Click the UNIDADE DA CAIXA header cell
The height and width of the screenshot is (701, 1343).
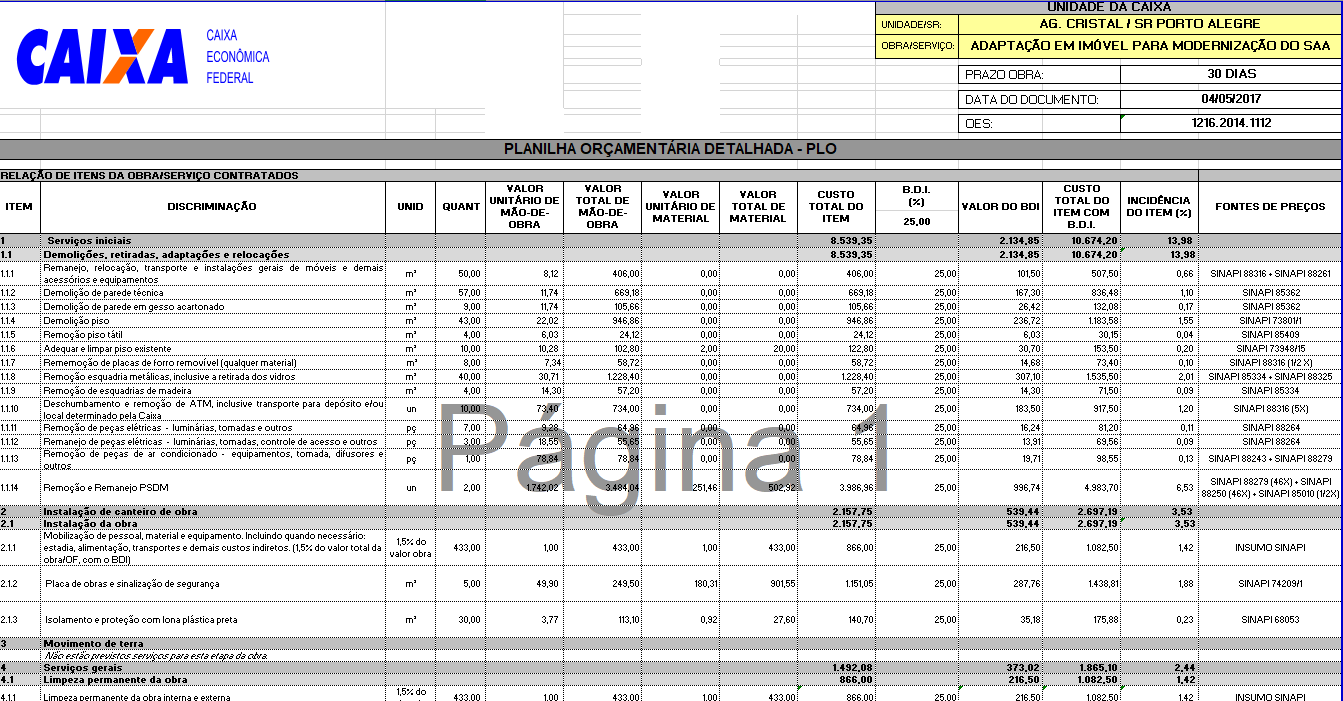pyautogui.click(x=1108, y=7)
